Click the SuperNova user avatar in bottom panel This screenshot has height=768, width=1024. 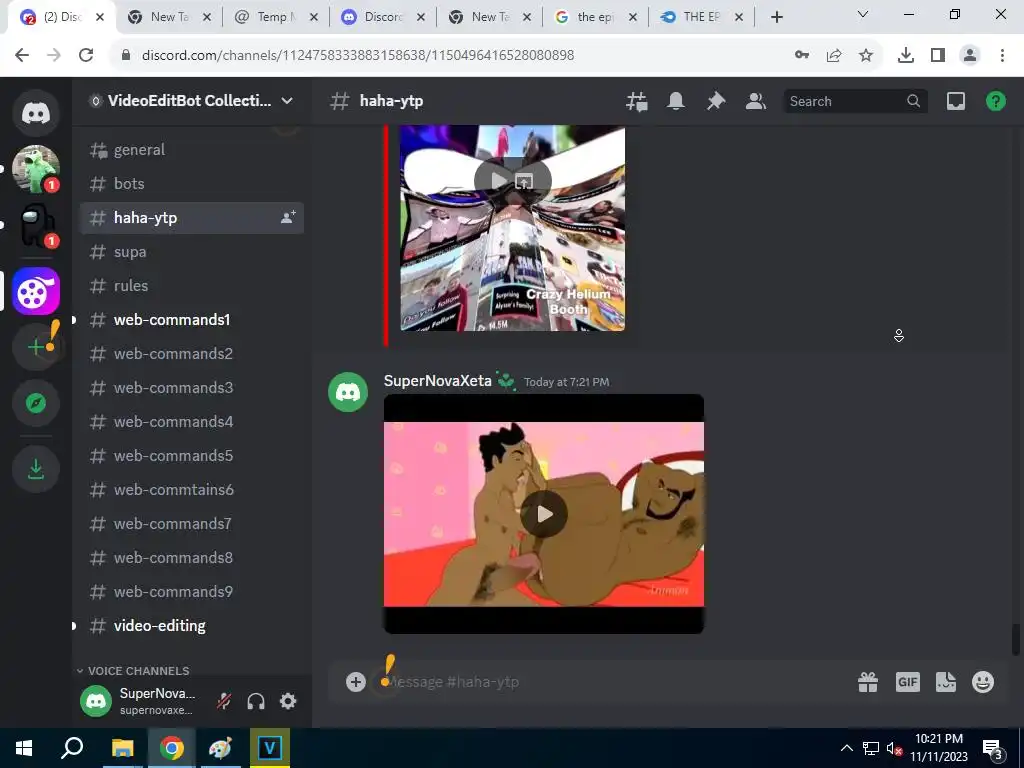click(x=96, y=701)
